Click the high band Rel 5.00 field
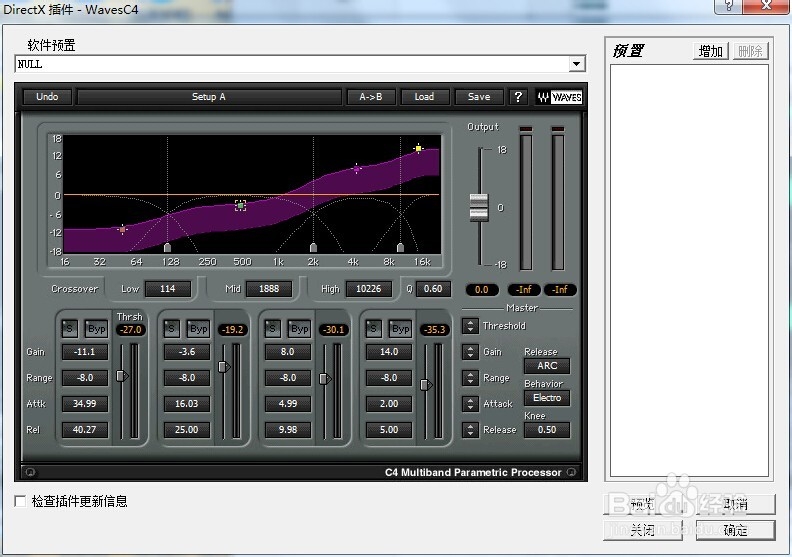The width and height of the screenshot is (792, 557). tap(389, 430)
